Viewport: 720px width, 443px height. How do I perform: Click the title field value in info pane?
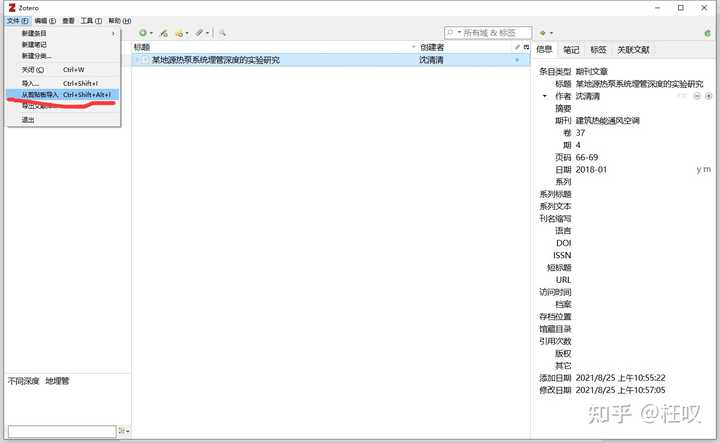(639, 84)
